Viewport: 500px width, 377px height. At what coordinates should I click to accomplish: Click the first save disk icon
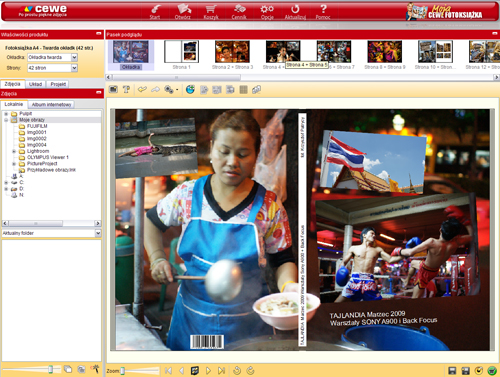(x=452, y=370)
